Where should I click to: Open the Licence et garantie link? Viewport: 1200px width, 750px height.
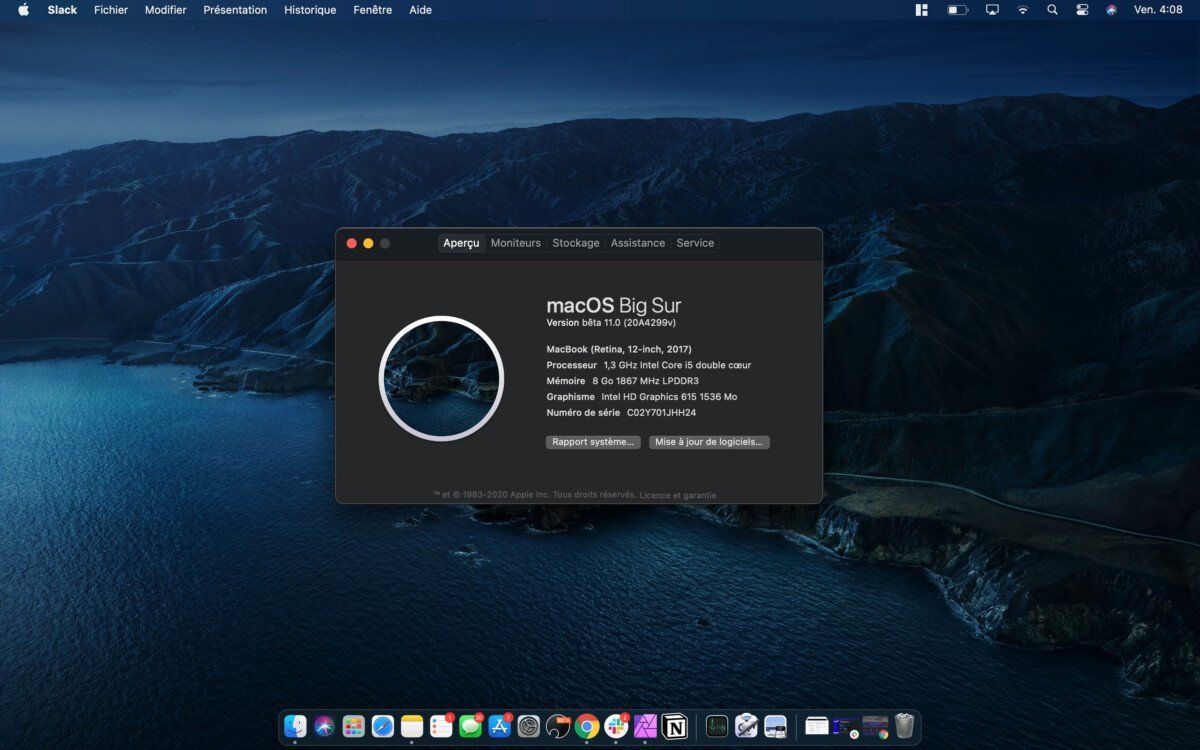point(678,495)
